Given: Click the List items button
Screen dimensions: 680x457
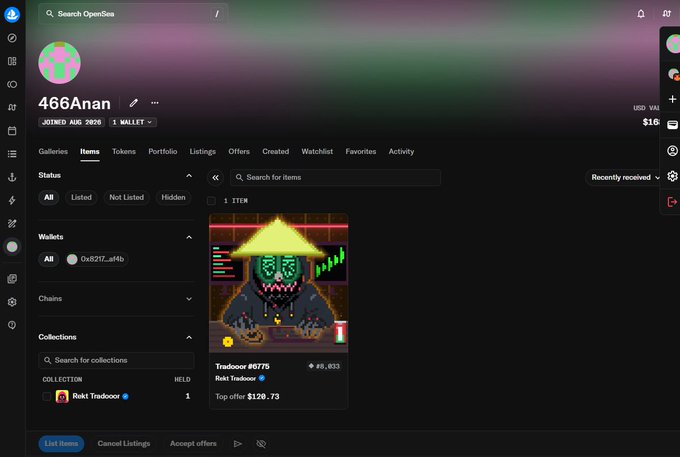Looking at the screenshot, I should pos(61,444).
